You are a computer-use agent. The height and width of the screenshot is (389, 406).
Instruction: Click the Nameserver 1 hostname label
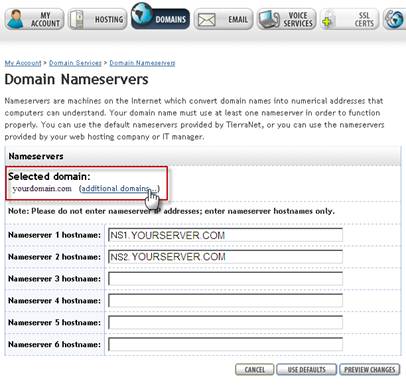pos(54,235)
